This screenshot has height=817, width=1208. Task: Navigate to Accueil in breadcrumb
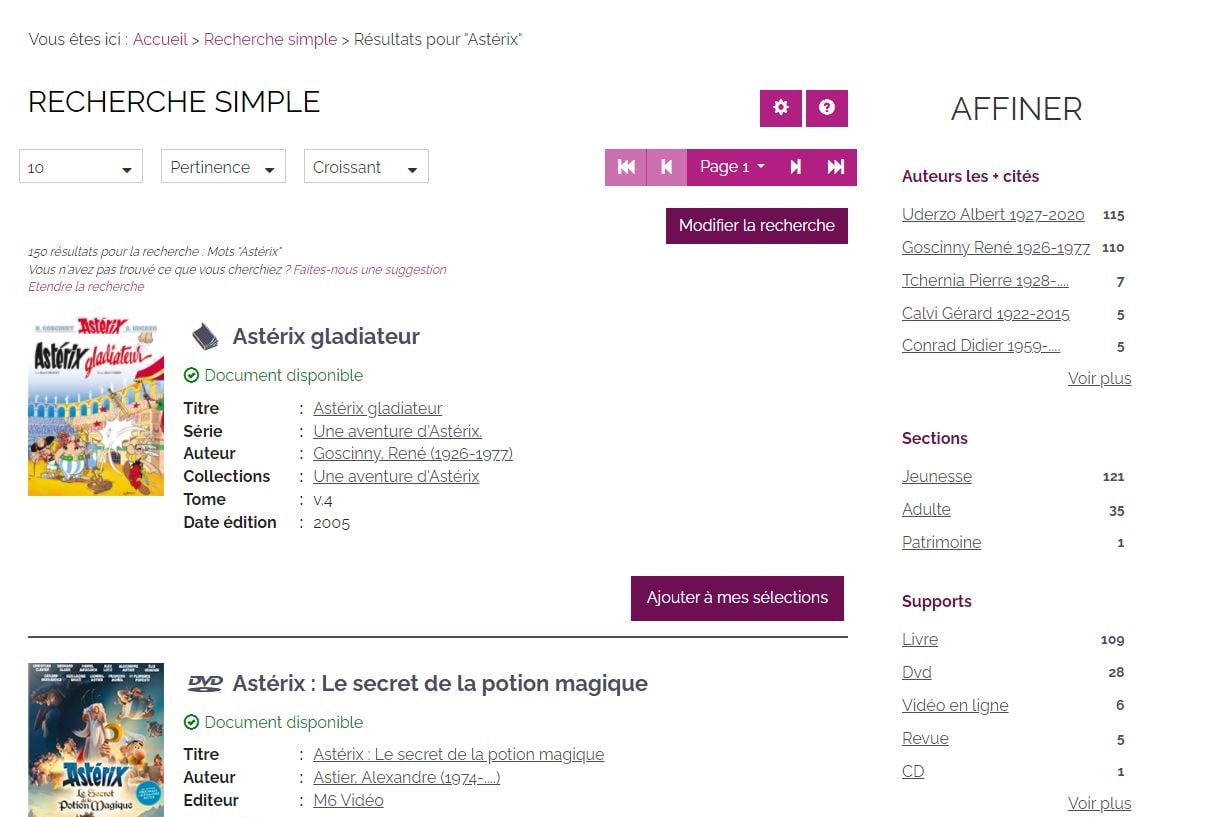point(160,40)
